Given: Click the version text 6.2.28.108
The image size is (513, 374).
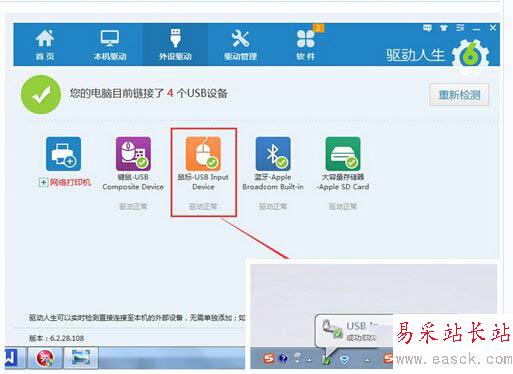Looking at the screenshot, I should [67, 338].
